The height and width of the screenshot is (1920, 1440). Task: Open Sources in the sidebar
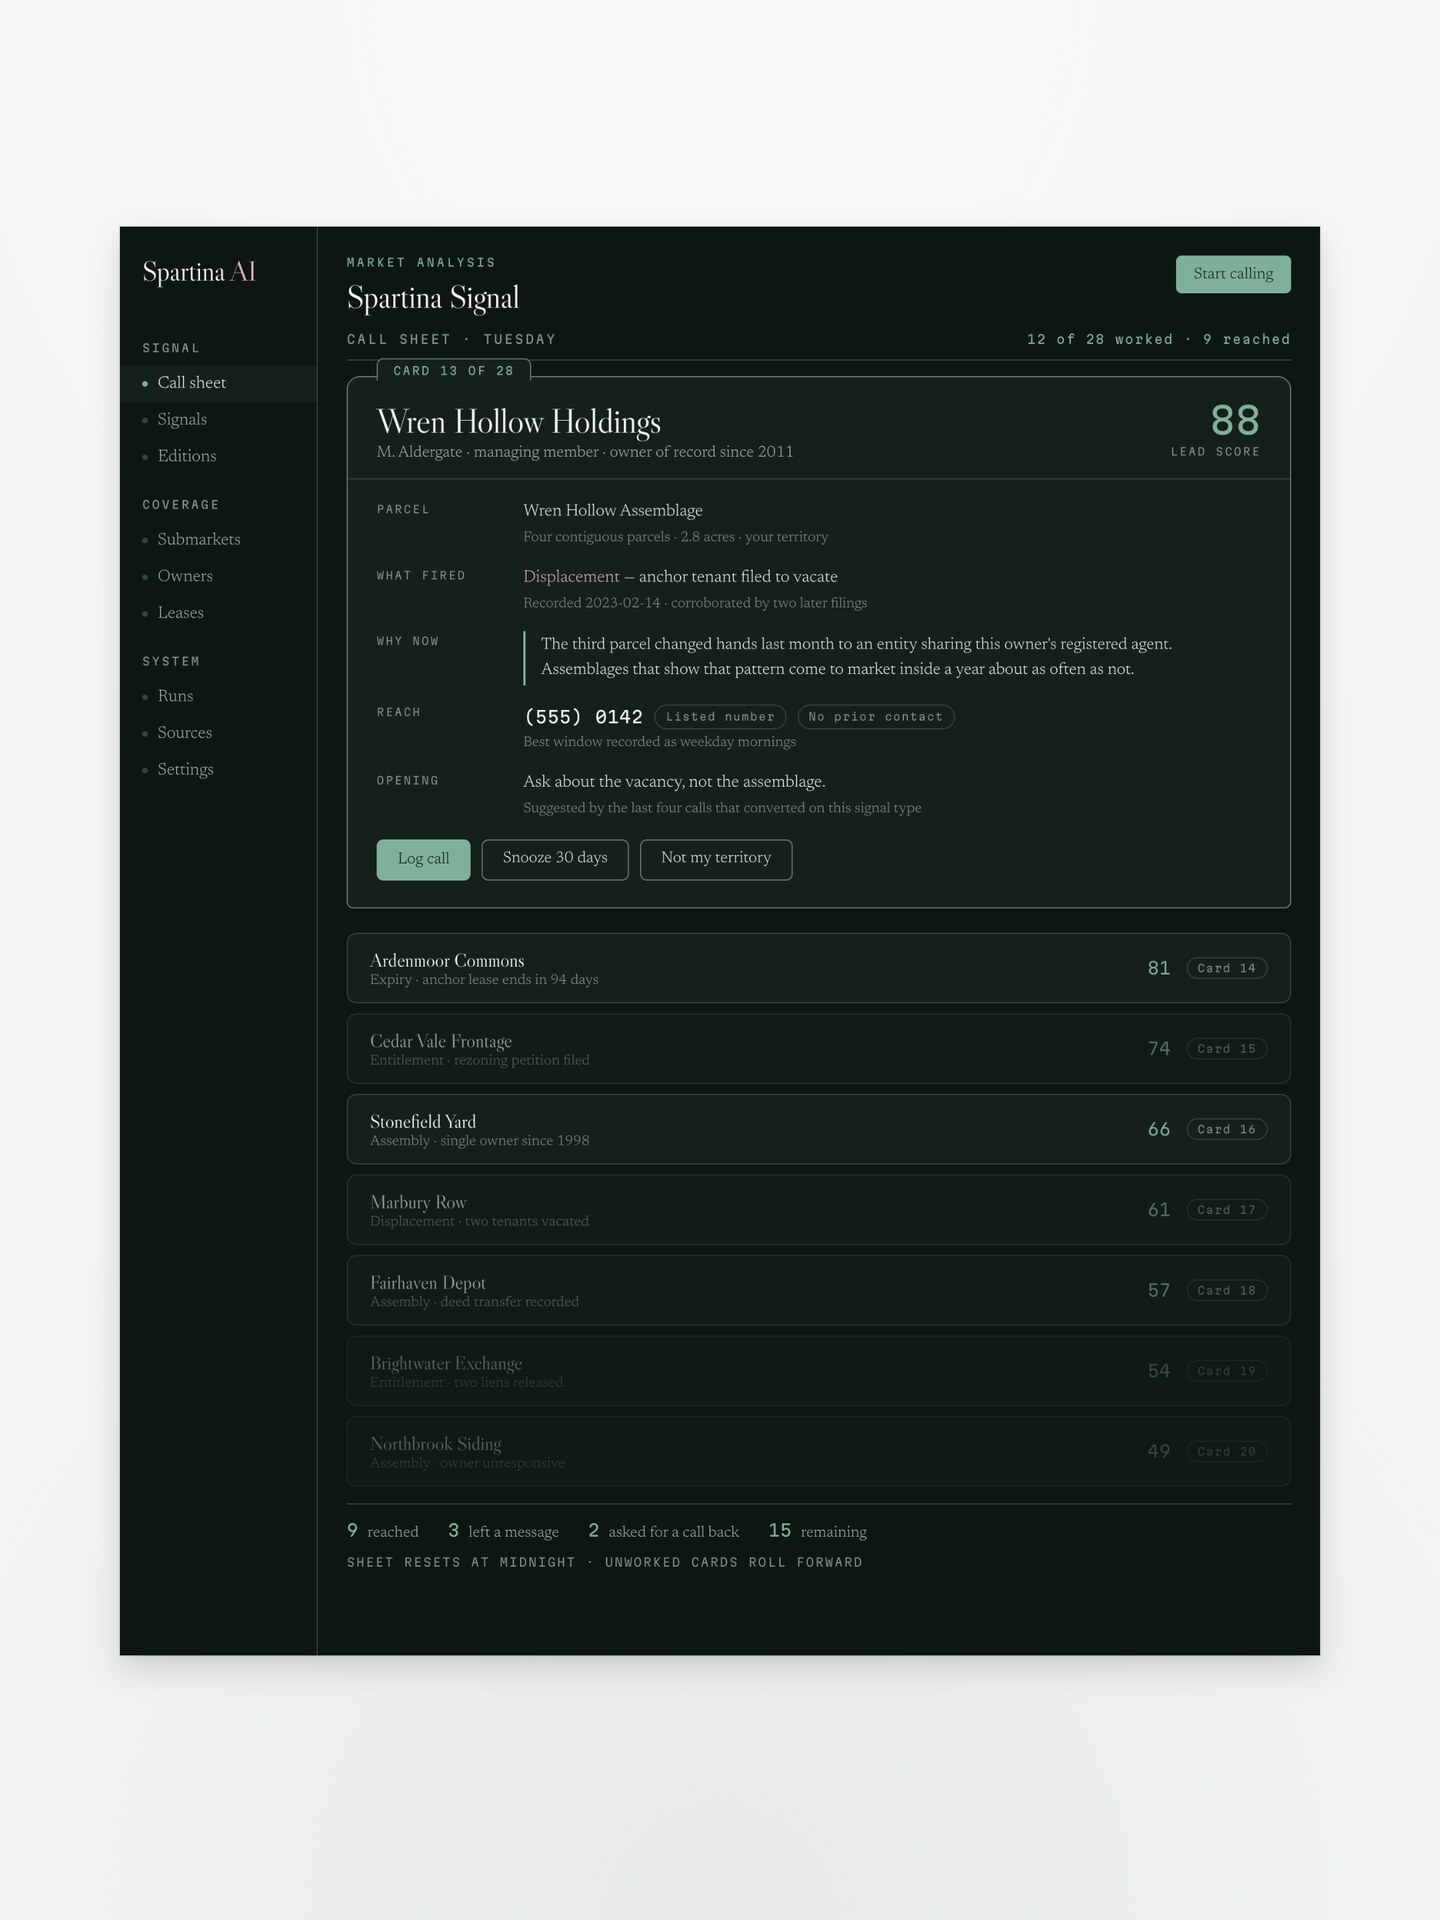219,733
